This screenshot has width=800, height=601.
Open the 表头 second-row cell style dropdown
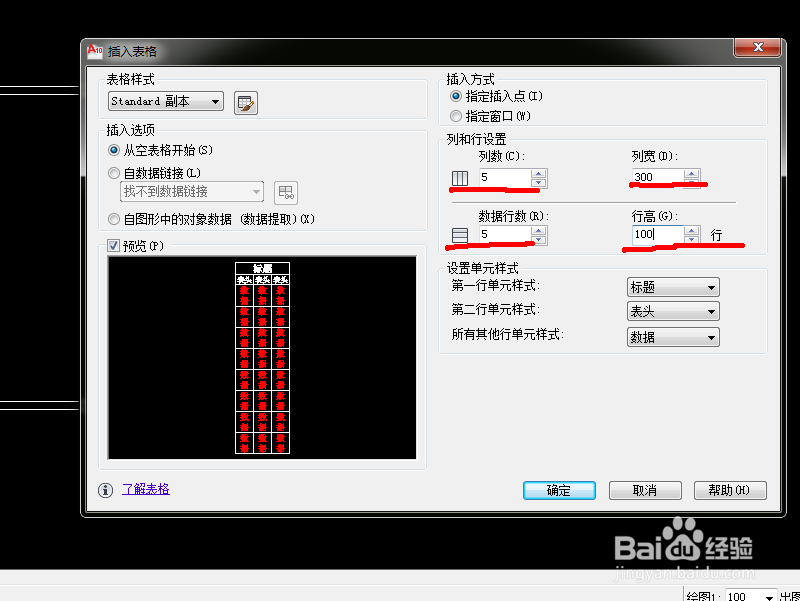point(712,311)
